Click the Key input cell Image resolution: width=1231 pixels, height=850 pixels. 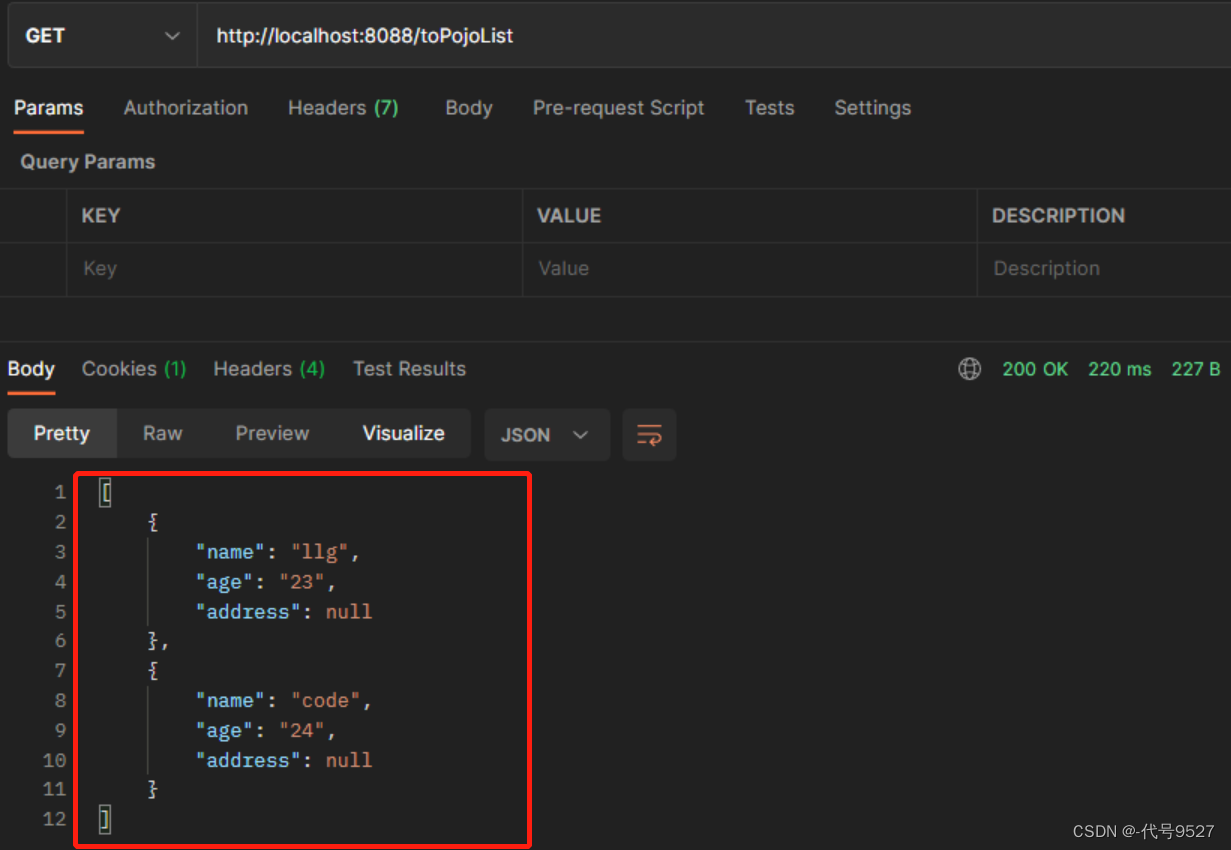point(294,269)
